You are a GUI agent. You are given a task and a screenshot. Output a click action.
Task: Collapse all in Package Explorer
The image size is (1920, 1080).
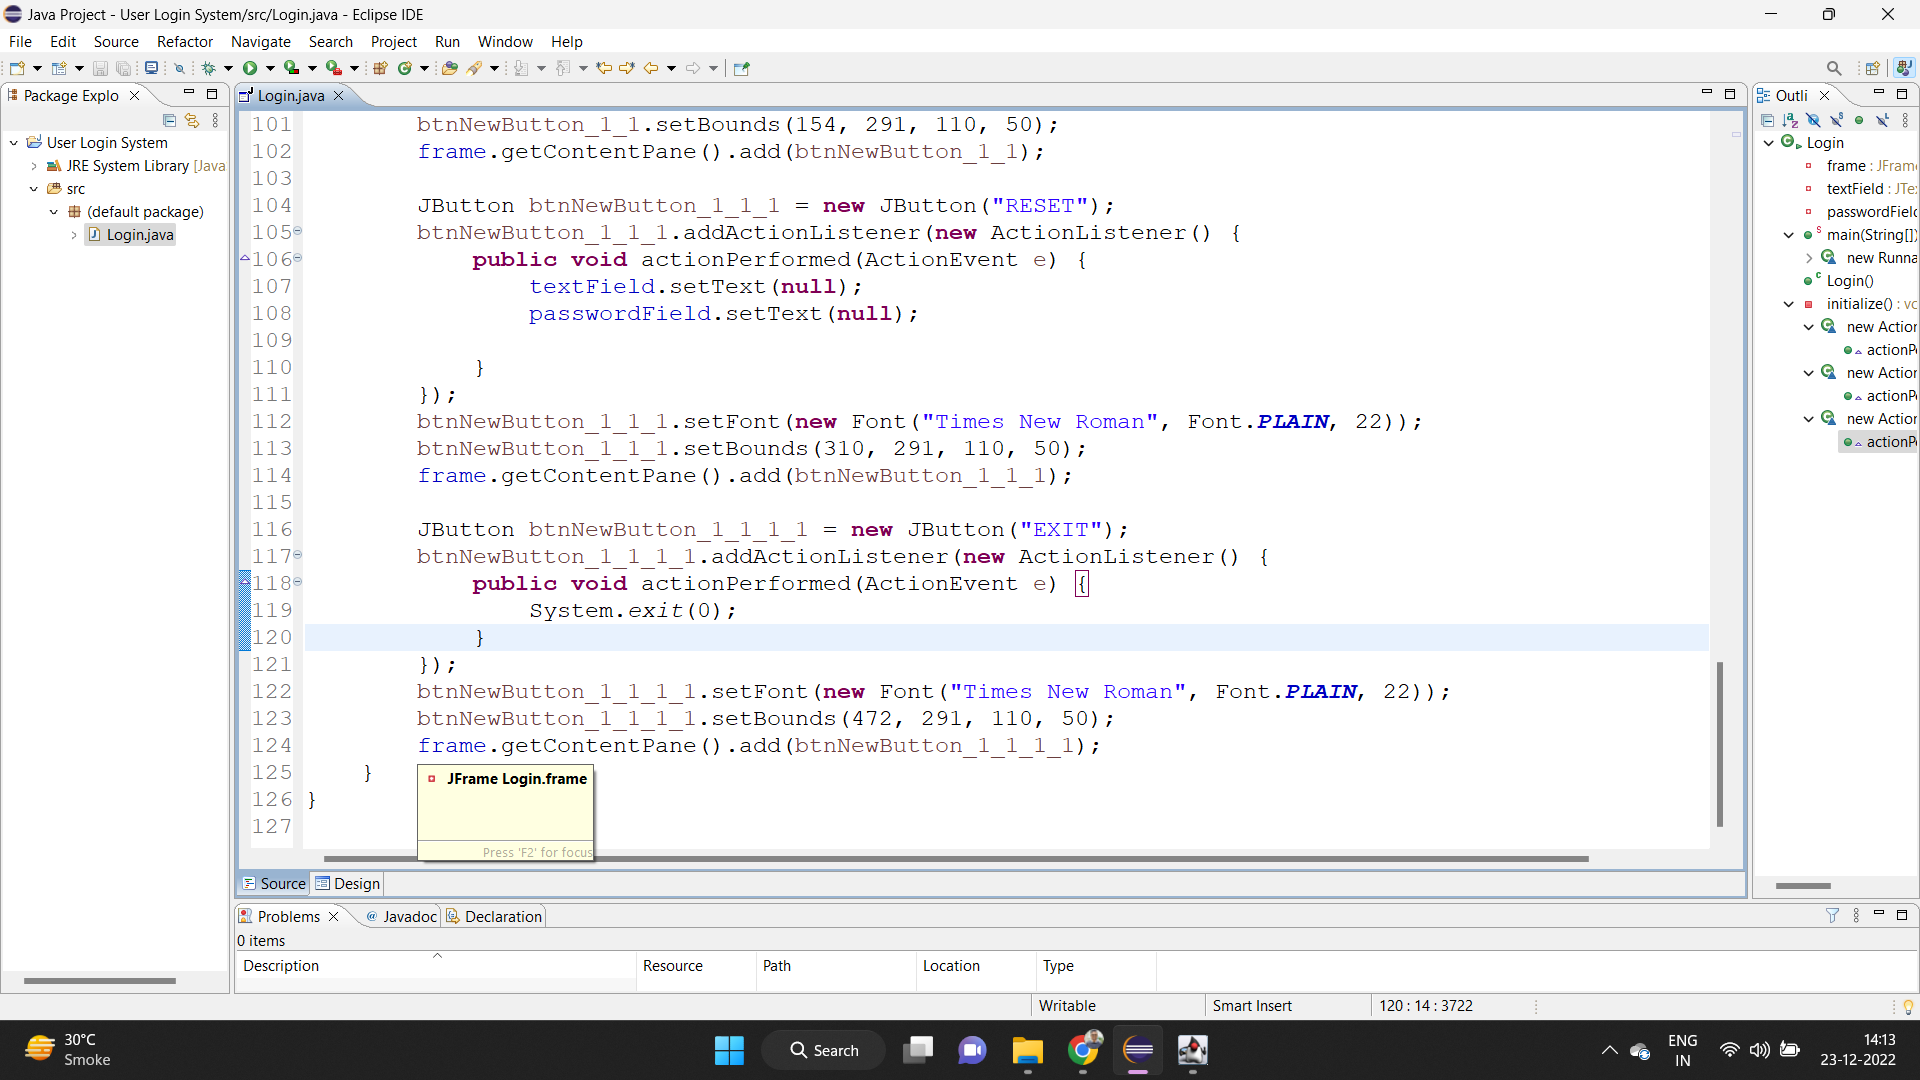click(x=169, y=120)
